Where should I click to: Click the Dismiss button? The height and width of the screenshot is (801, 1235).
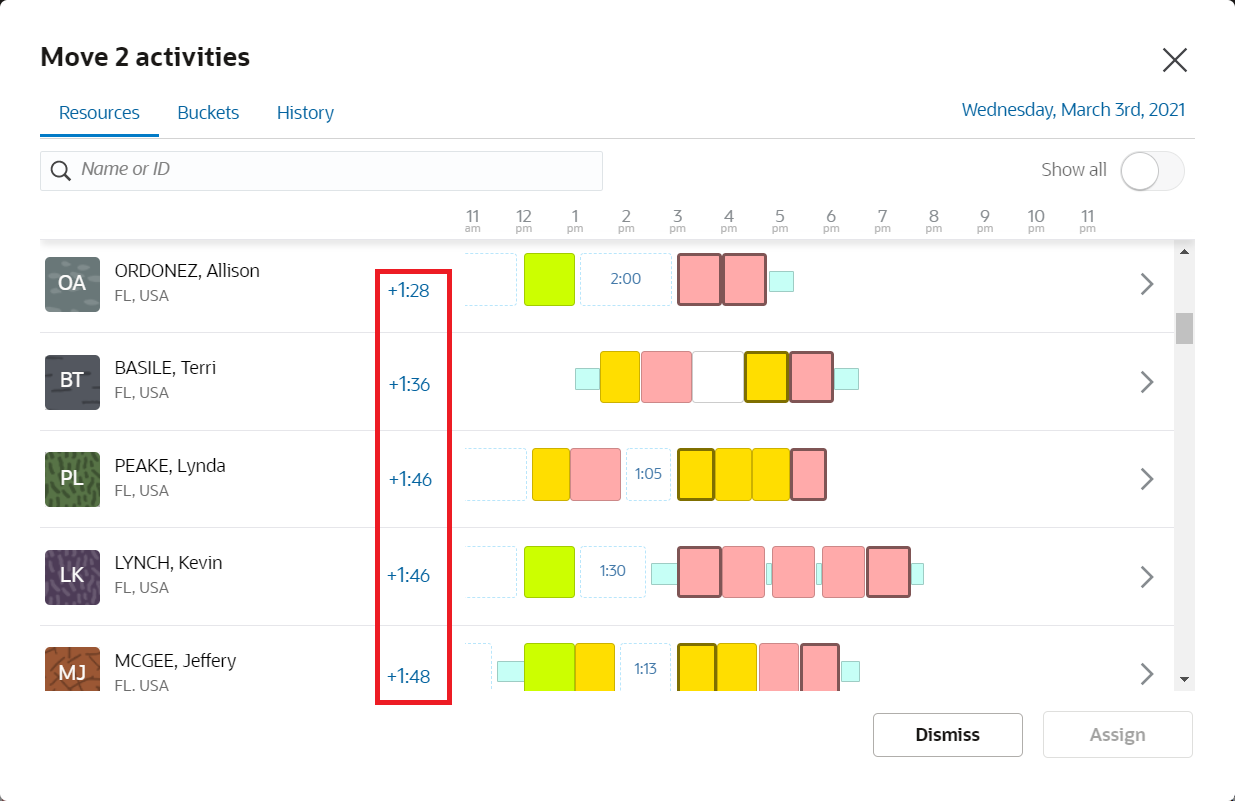tap(947, 734)
